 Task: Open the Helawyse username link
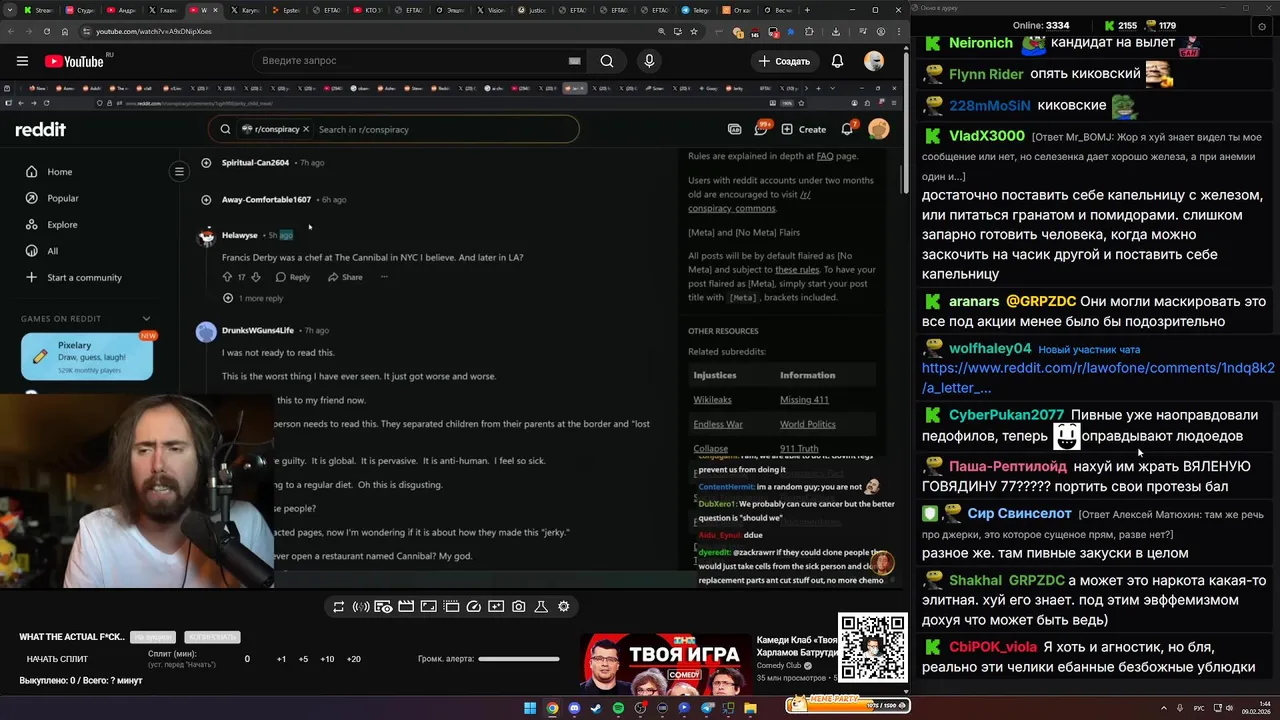[x=239, y=235]
